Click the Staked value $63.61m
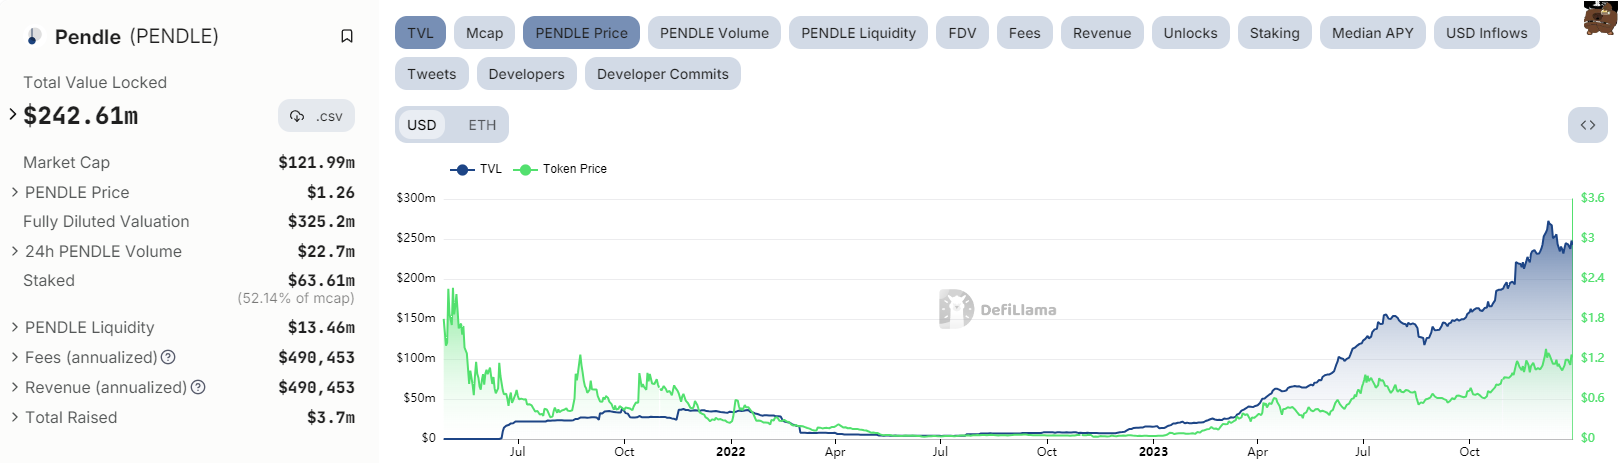 click(321, 280)
